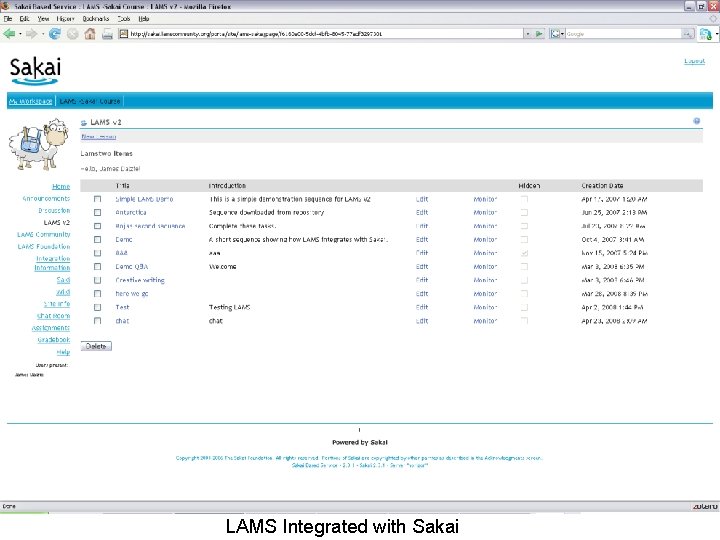Check the box for Simple LAMS Demo
The image size is (720, 540).
(x=97, y=199)
